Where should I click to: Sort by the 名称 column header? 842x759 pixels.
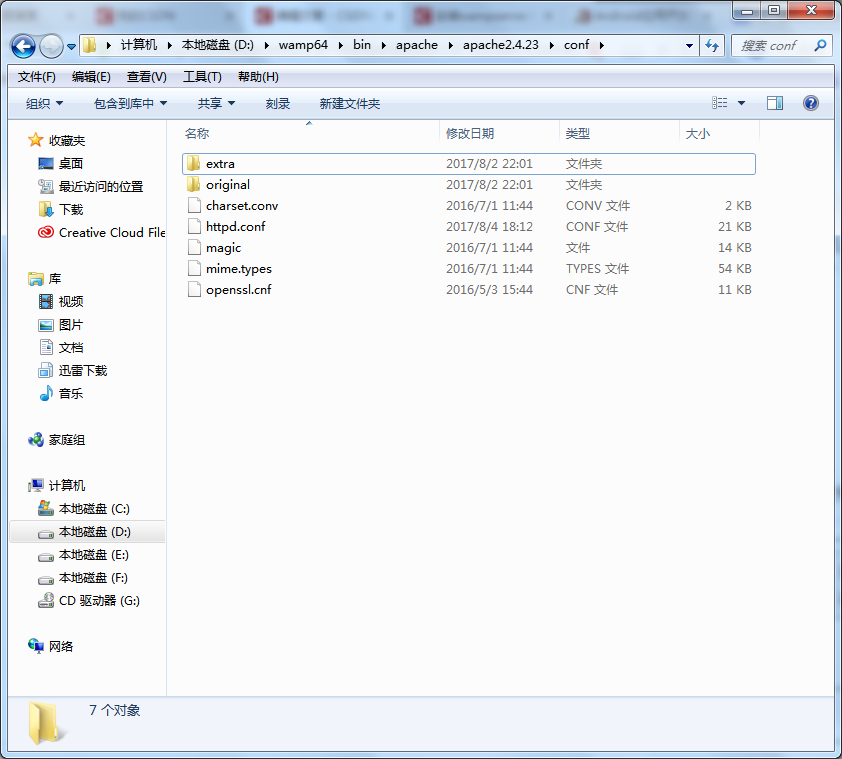pos(197,133)
